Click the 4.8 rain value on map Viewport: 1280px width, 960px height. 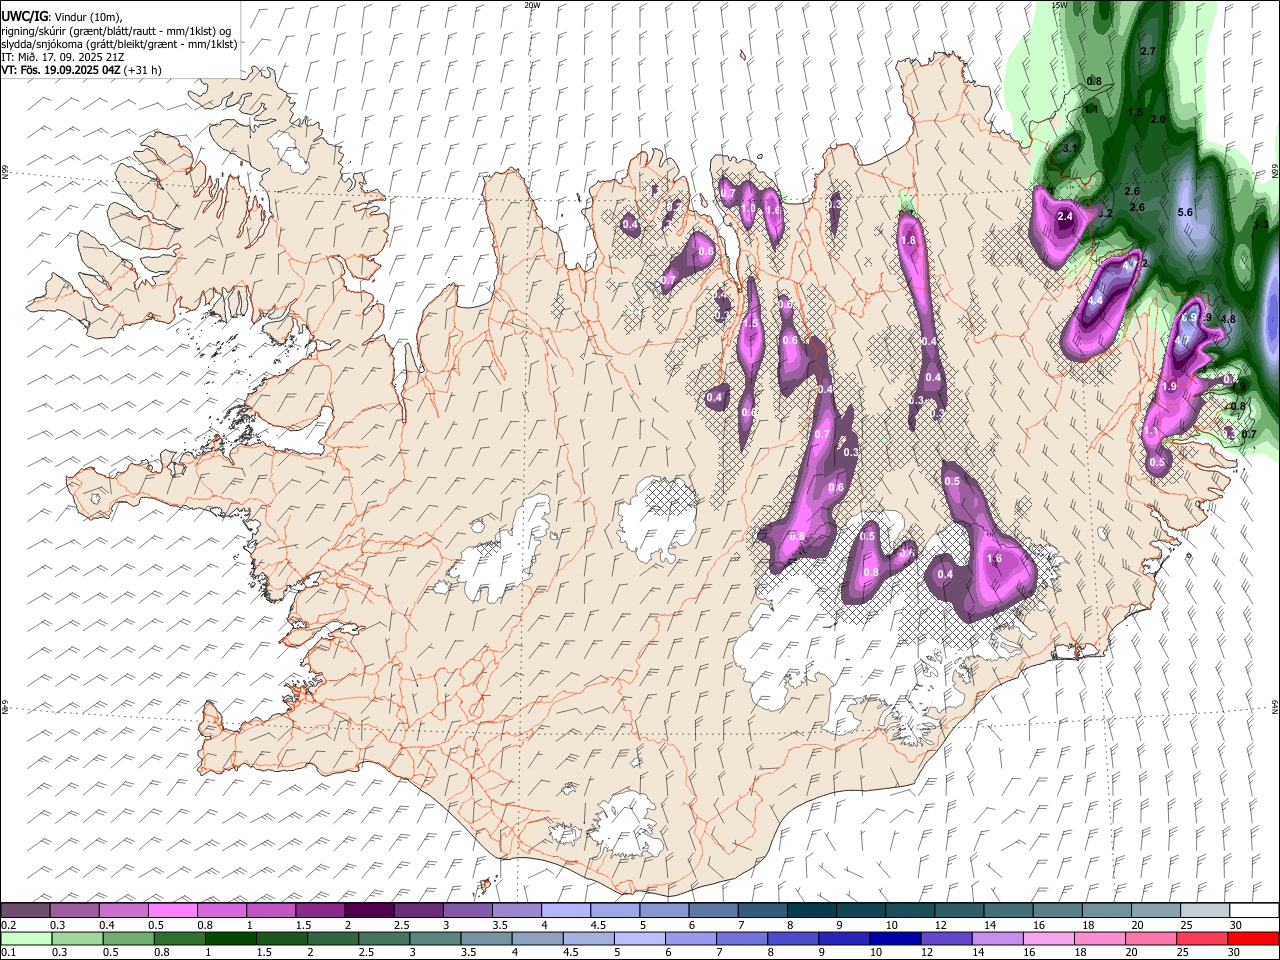point(1229,320)
